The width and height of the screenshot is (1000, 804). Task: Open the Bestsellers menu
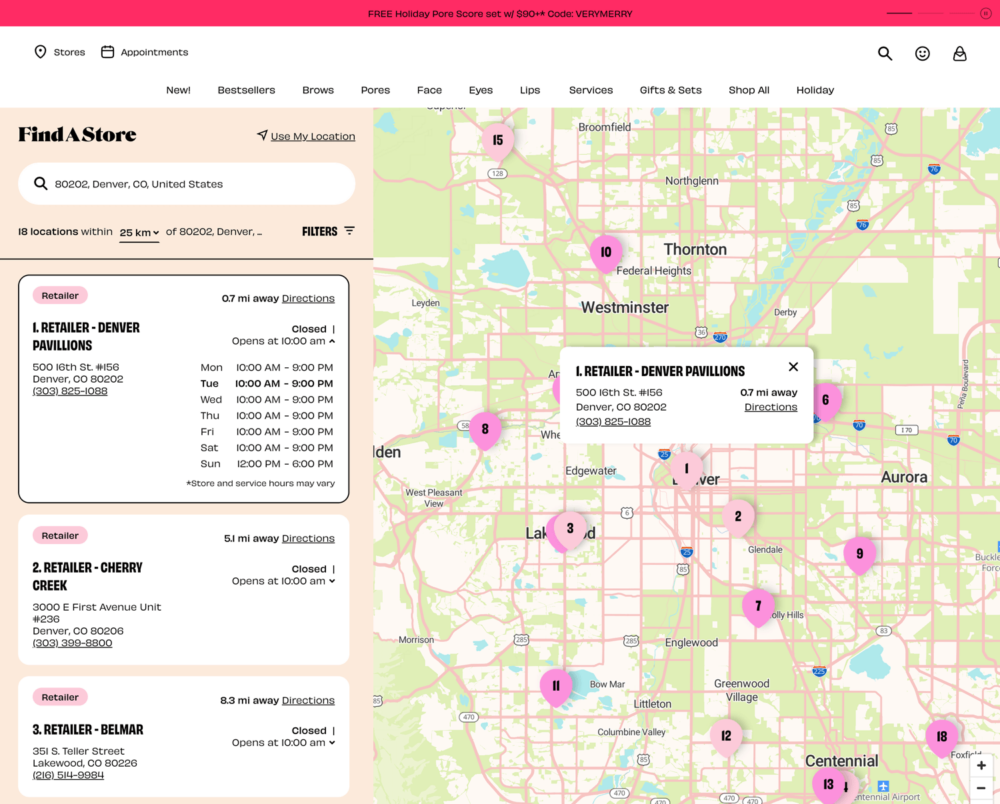tap(246, 90)
